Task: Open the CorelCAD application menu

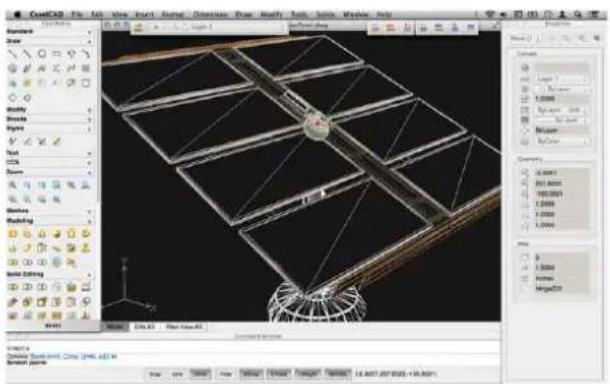Action: pos(47,14)
